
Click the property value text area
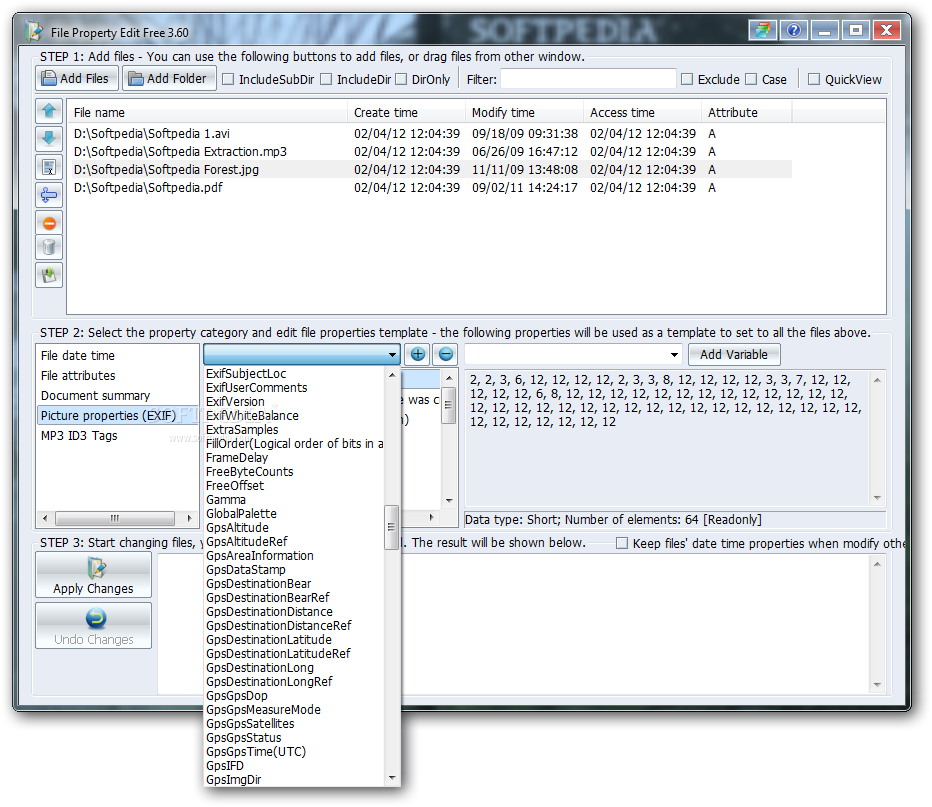point(667,439)
